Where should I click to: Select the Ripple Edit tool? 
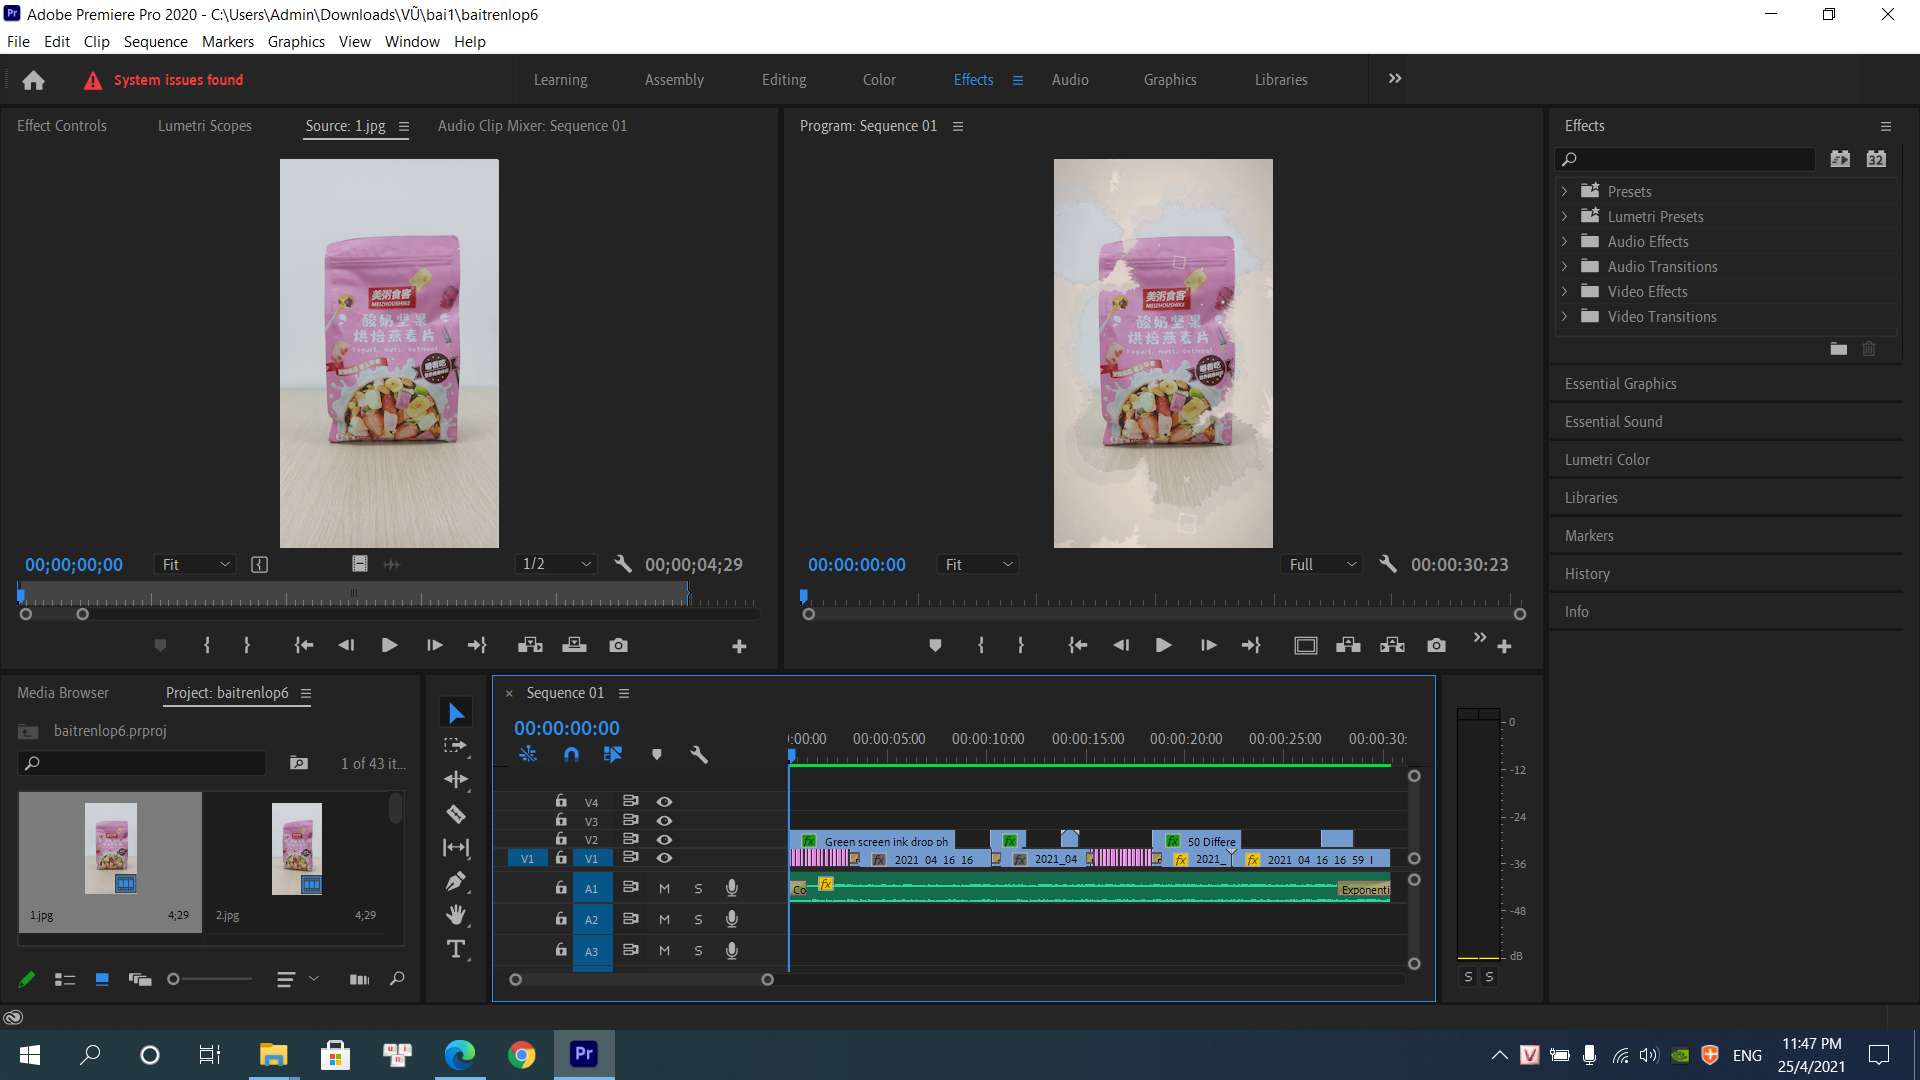coord(456,779)
